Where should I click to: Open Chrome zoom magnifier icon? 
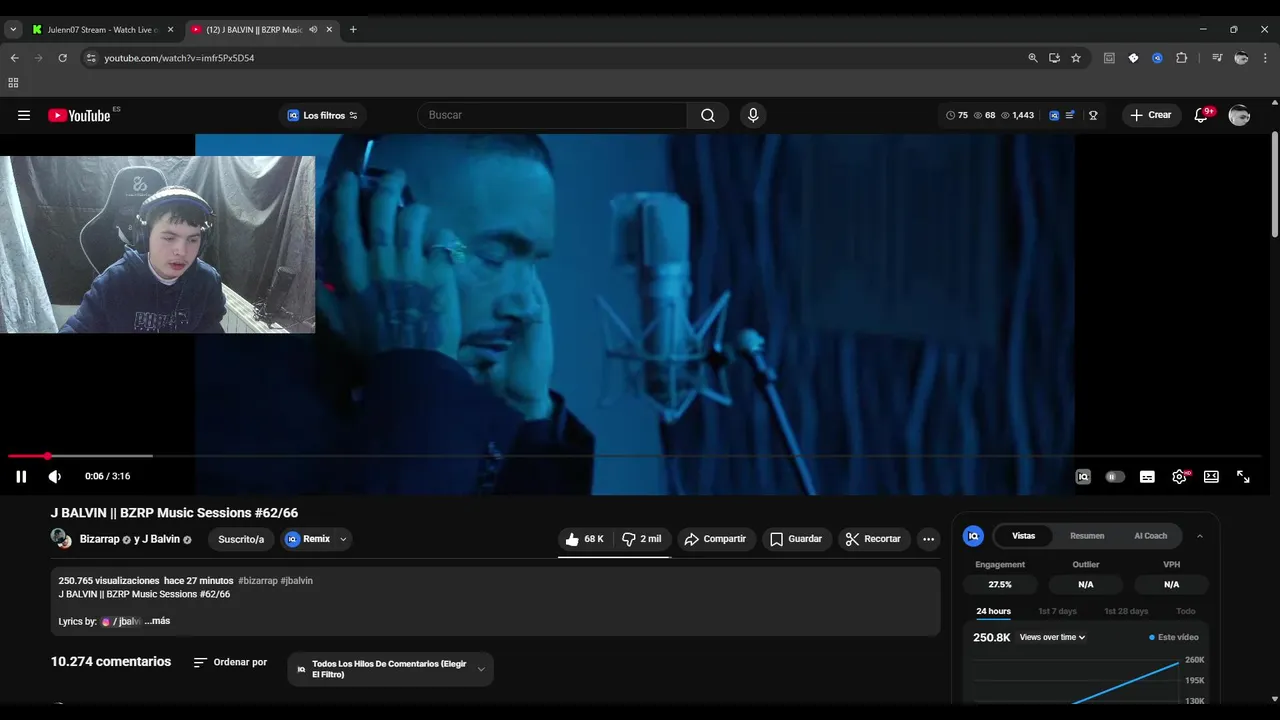click(x=1033, y=58)
